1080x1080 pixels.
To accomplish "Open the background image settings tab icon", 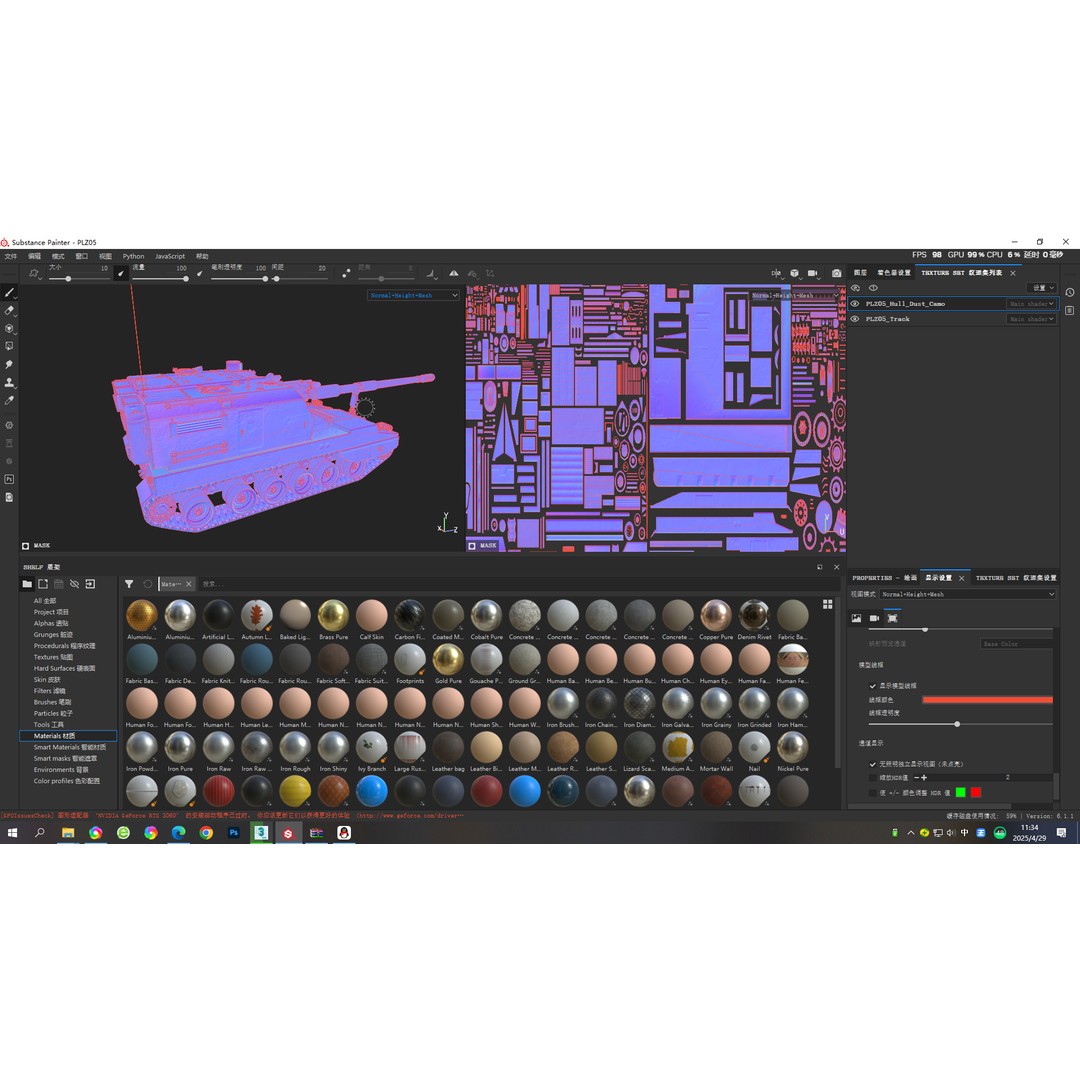I will 856,619.
